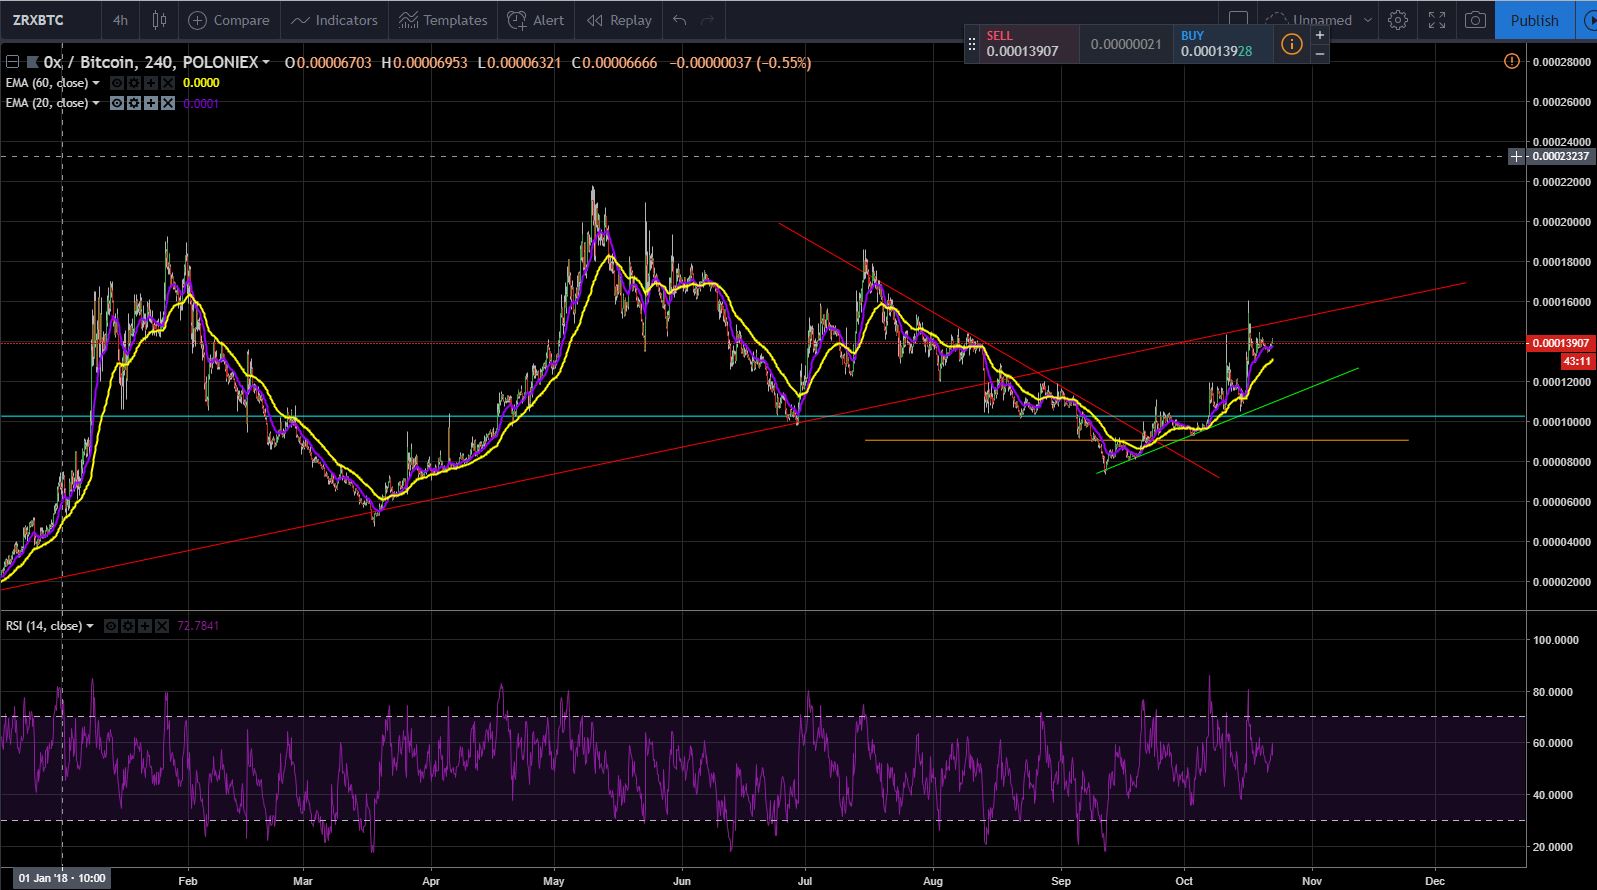The image size is (1597, 890).
Task: Create a new Alert
Action: (536, 20)
